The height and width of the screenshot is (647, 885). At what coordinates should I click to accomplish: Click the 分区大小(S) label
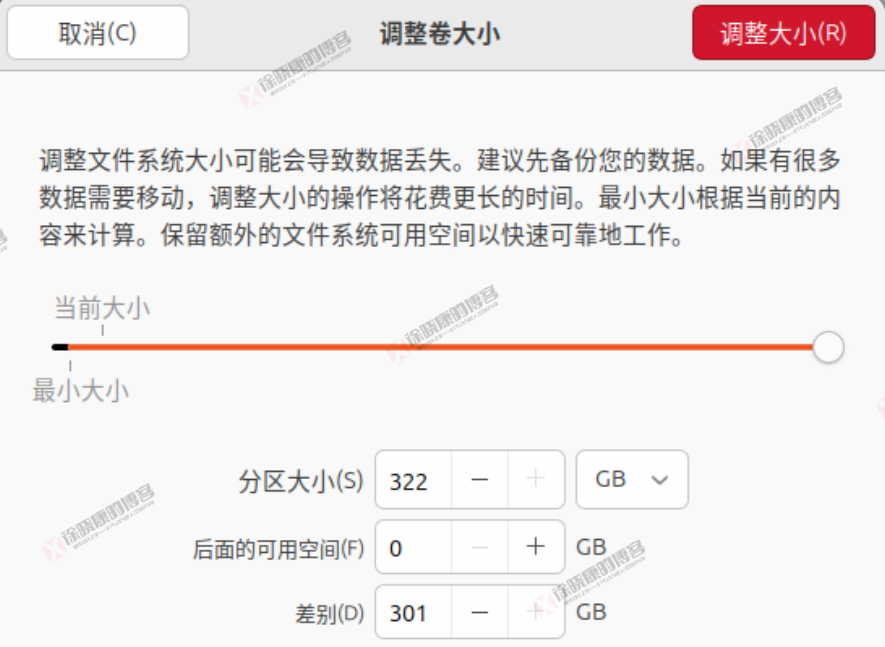[301, 482]
